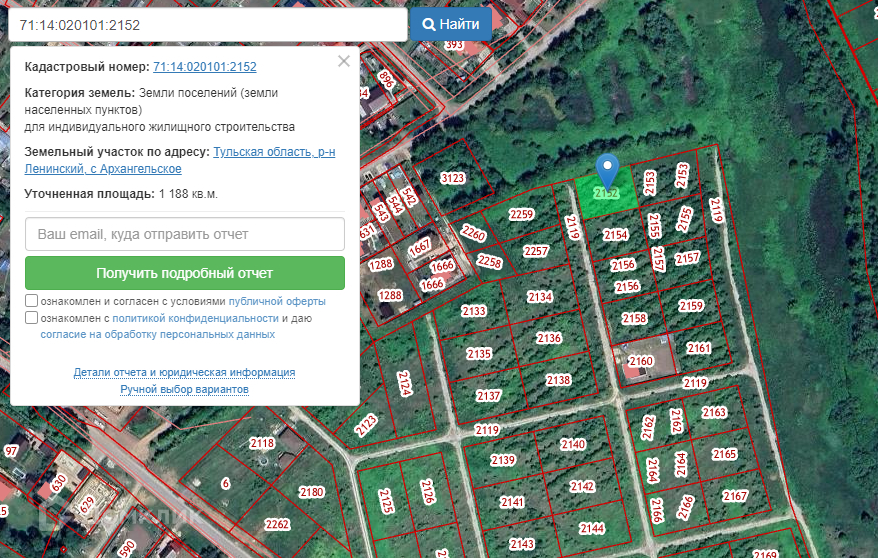Image resolution: width=878 pixels, height=558 pixels.
Task: Select parcel label 2258 on map
Action: [489, 261]
